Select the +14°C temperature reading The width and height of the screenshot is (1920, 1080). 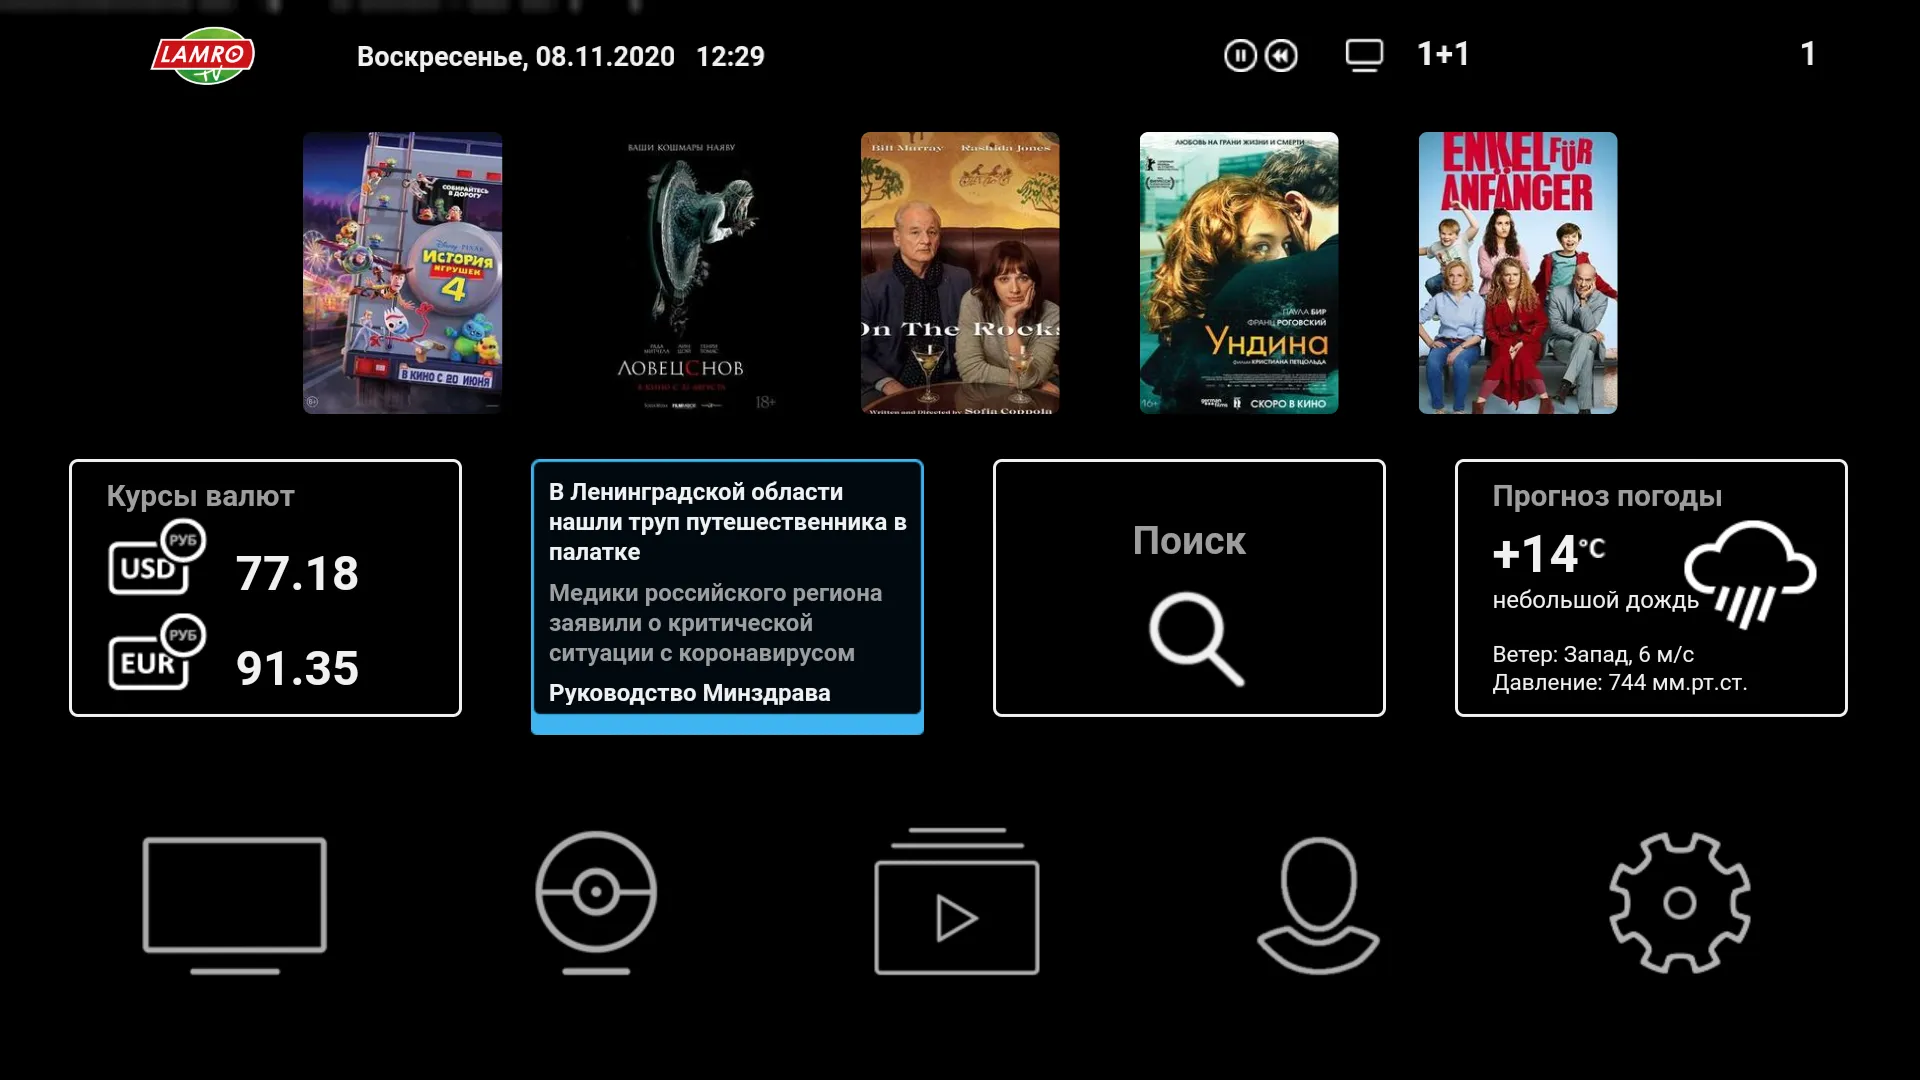coord(1548,553)
